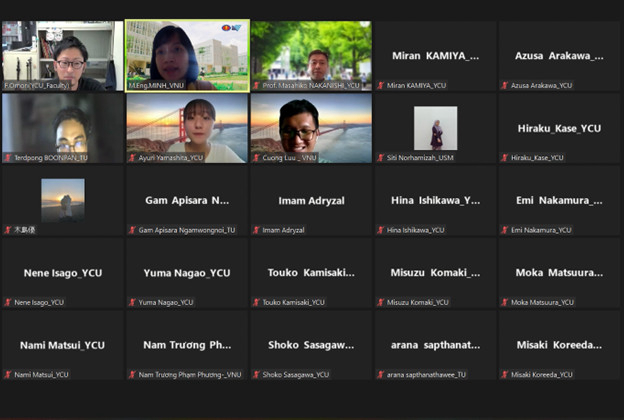Click the 'Cuong Luu _VNU' name label
Screen dimensions: 624x420
(289, 158)
